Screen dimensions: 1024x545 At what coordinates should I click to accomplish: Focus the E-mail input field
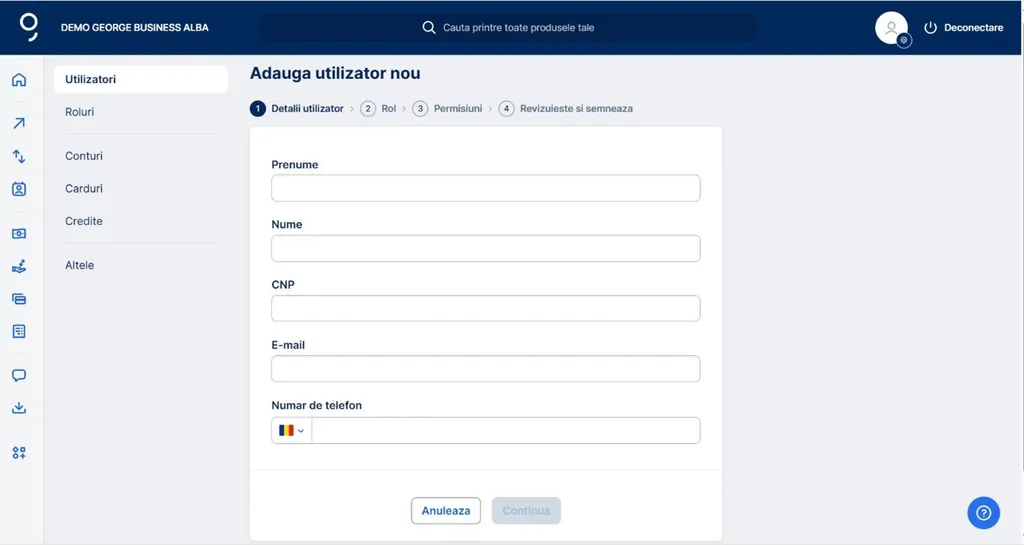(485, 368)
